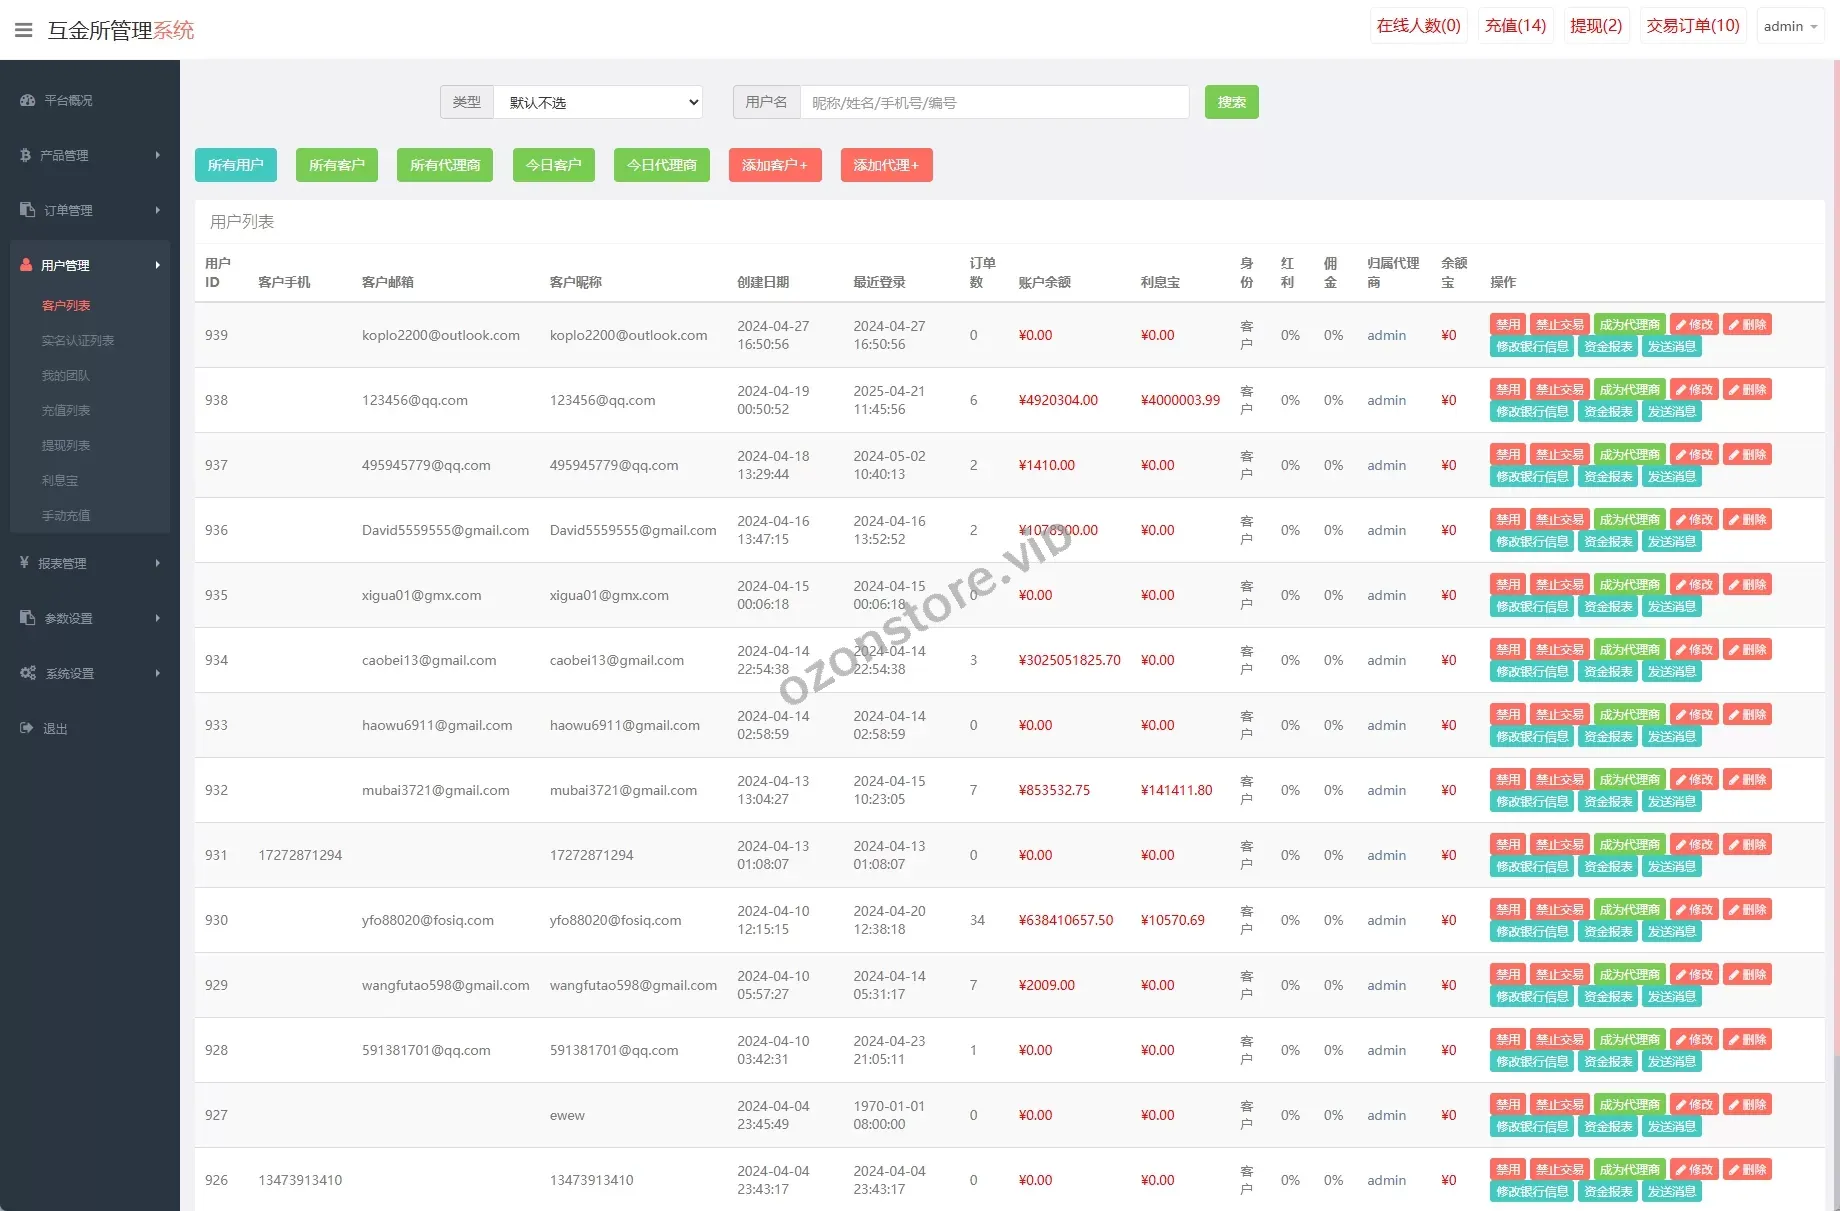Disable user 939 with 禁用 button

pyautogui.click(x=1507, y=325)
